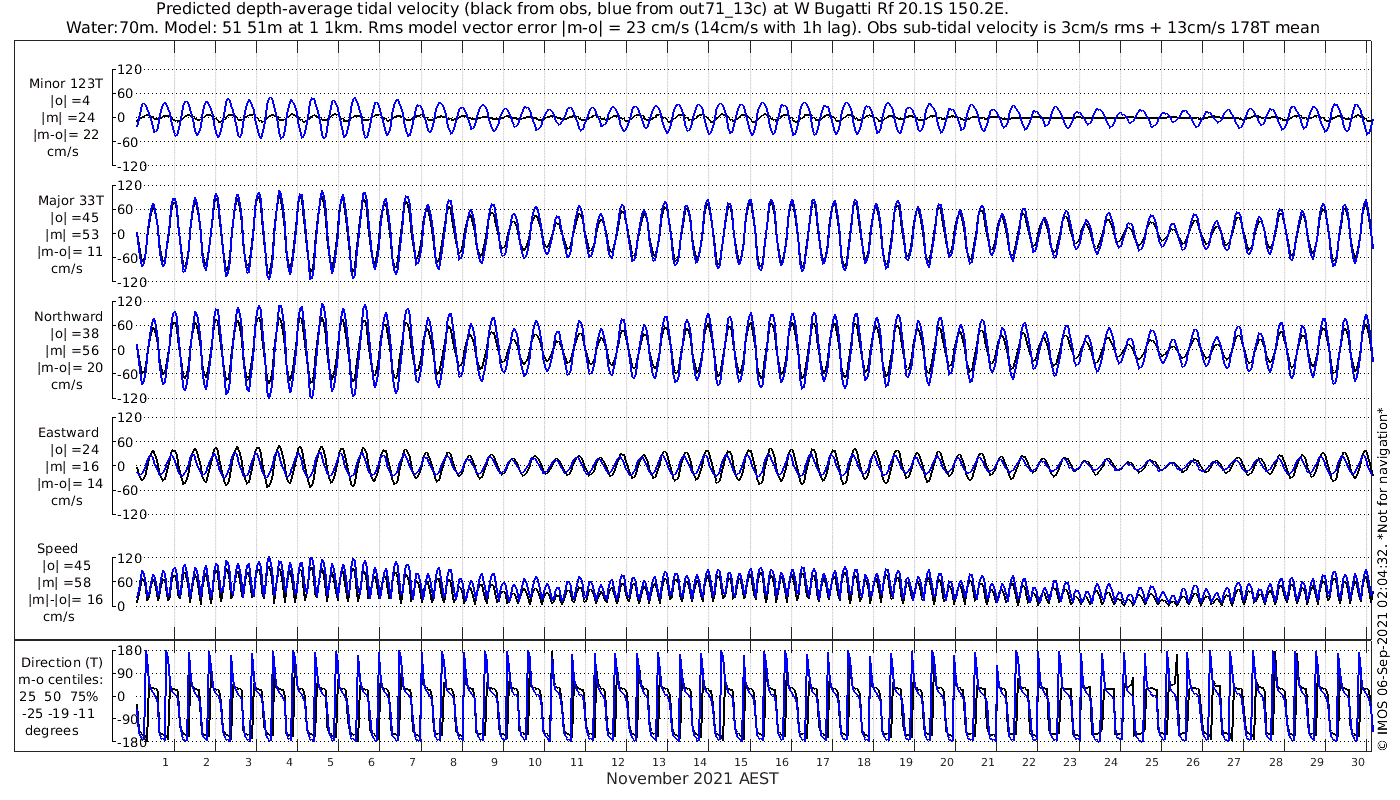The image size is (1400, 800).
Task: Click the 'Direction (T)' panel label
Action: tap(60, 662)
